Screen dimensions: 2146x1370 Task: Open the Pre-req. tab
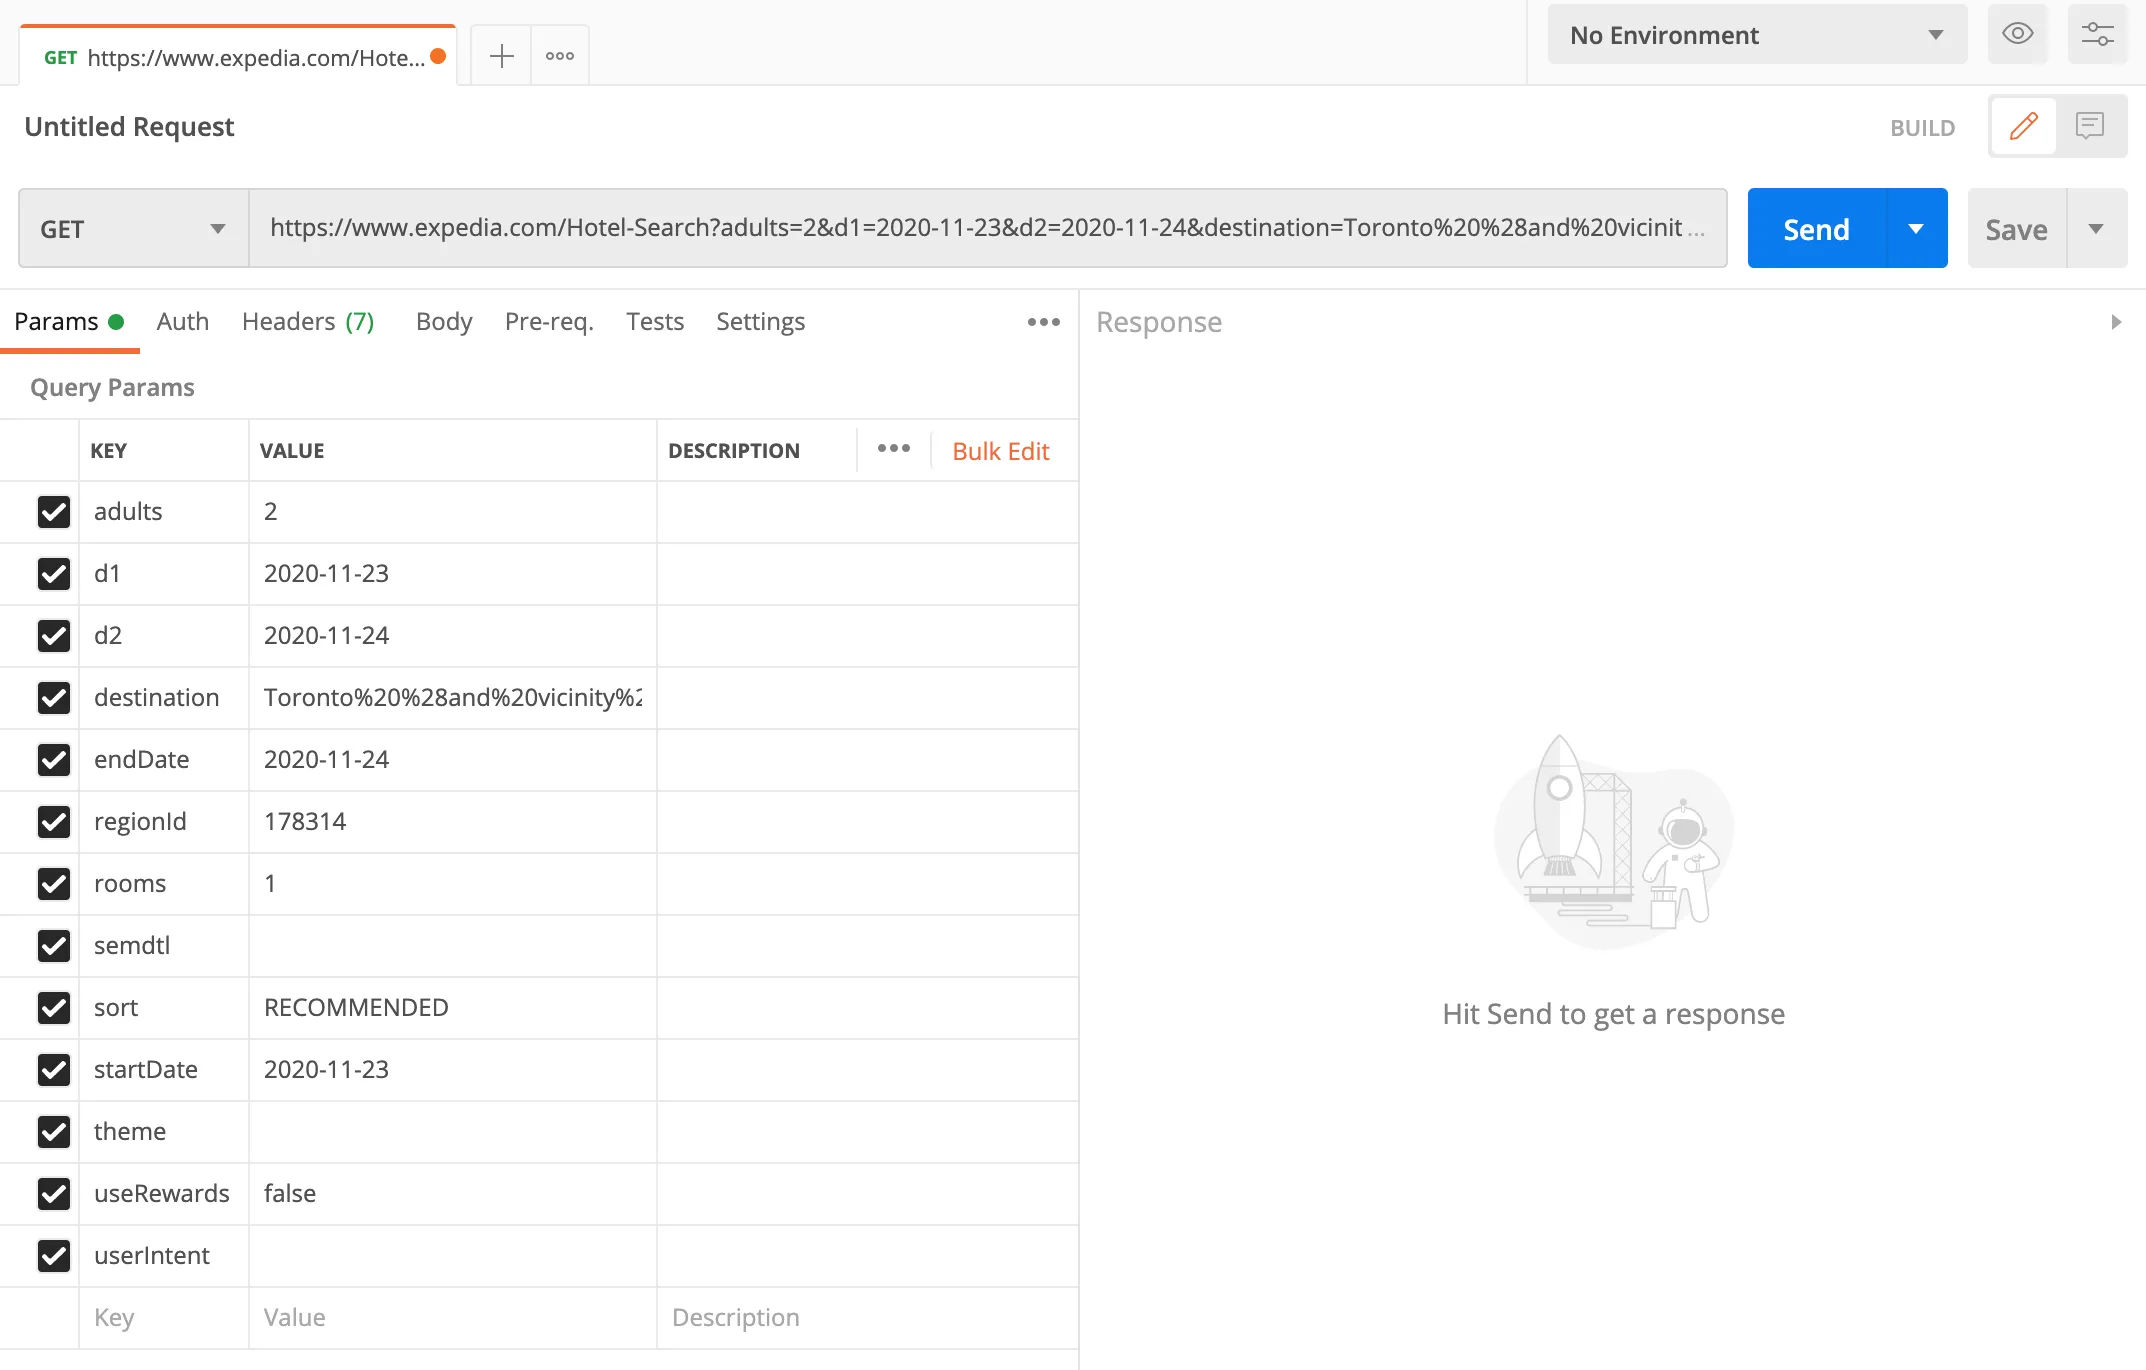pyautogui.click(x=549, y=322)
